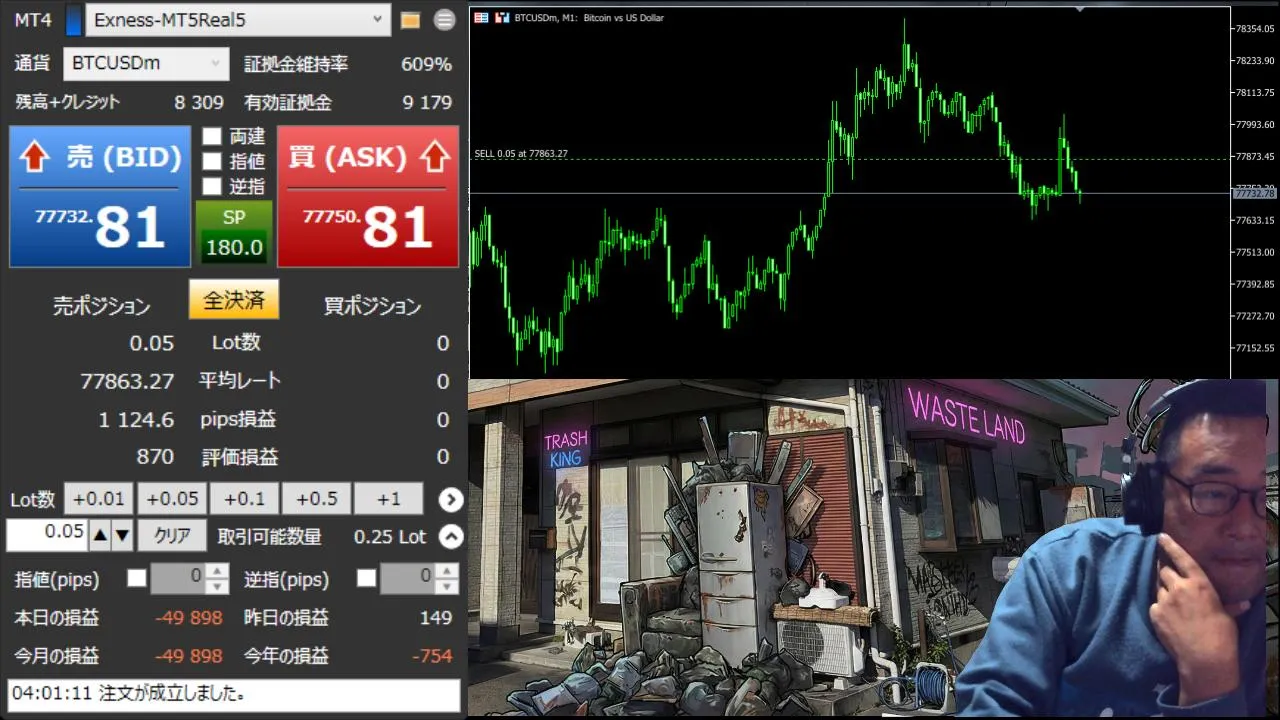Click the SELL 0.05 at 77863.27 order line label
This screenshot has height=720, width=1280.
pos(521,154)
